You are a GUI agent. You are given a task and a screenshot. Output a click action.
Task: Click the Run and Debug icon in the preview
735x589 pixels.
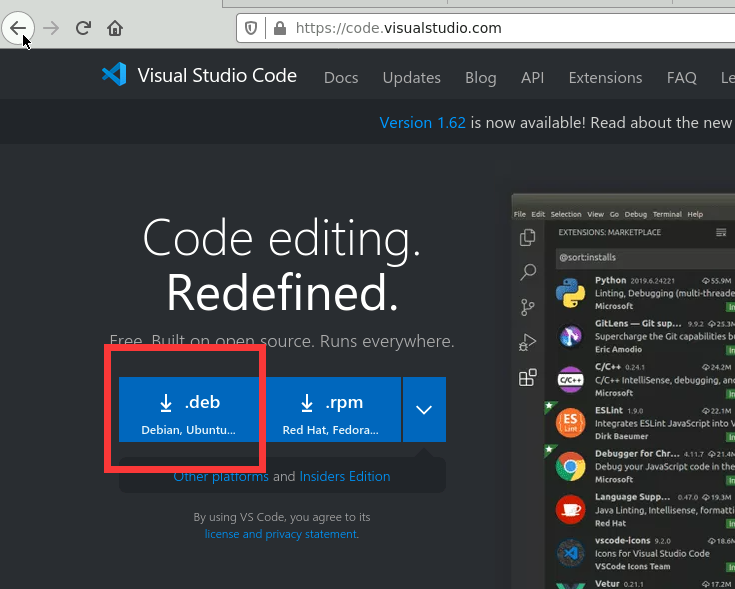click(528, 343)
